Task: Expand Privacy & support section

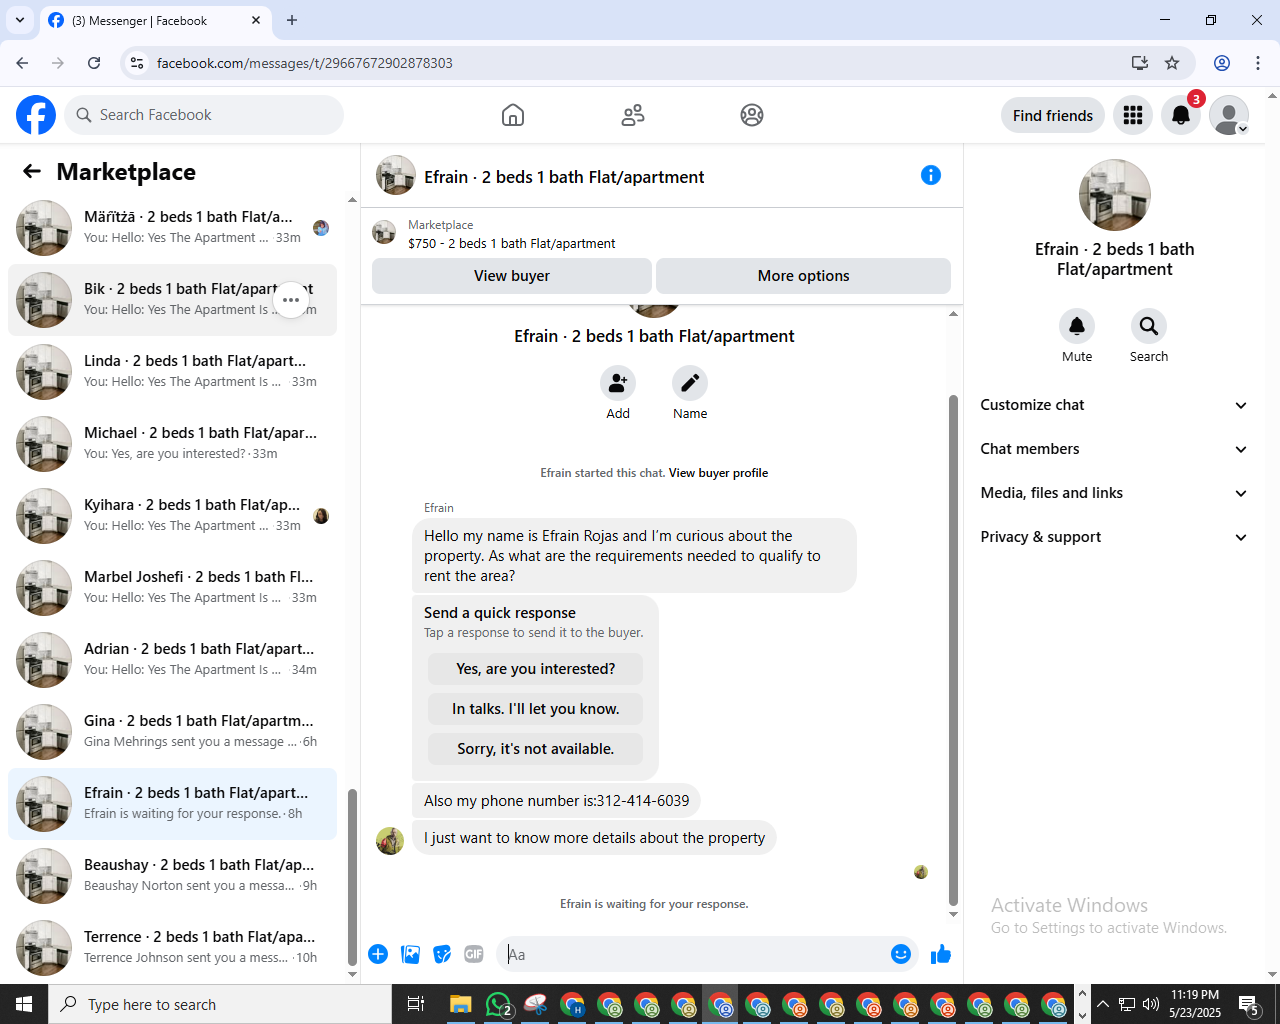Action: (1114, 537)
